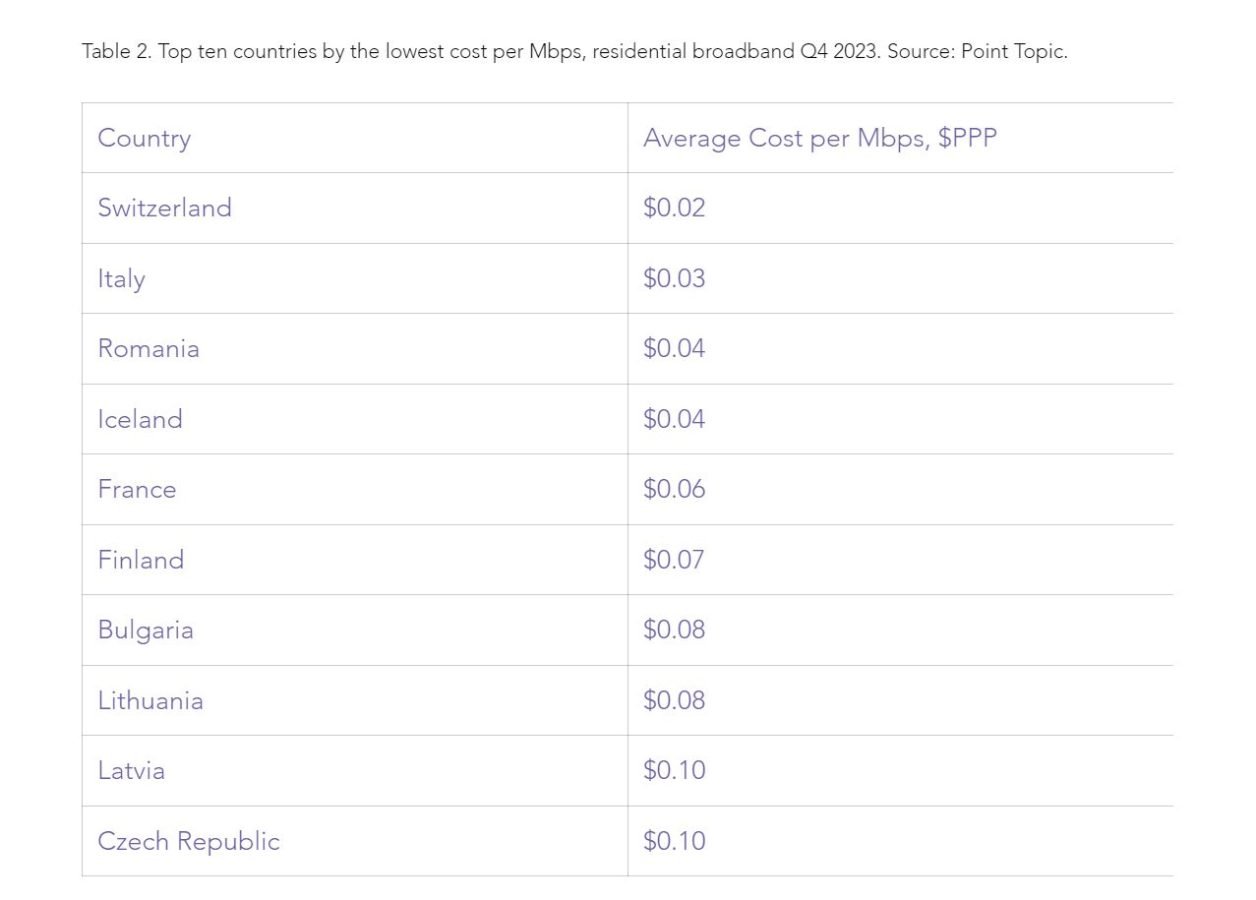Click Switzerland's $0.02 cost value
Screen dimensions: 1256x900
coord(674,208)
